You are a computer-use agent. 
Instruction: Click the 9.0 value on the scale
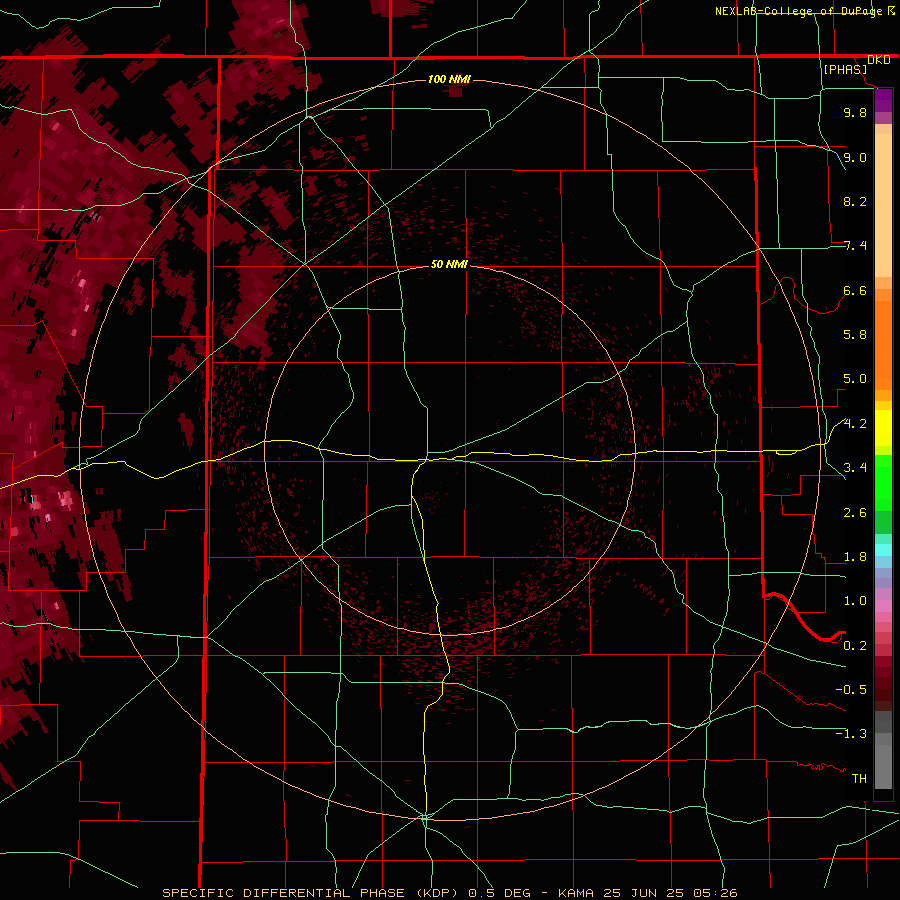[855, 157]
